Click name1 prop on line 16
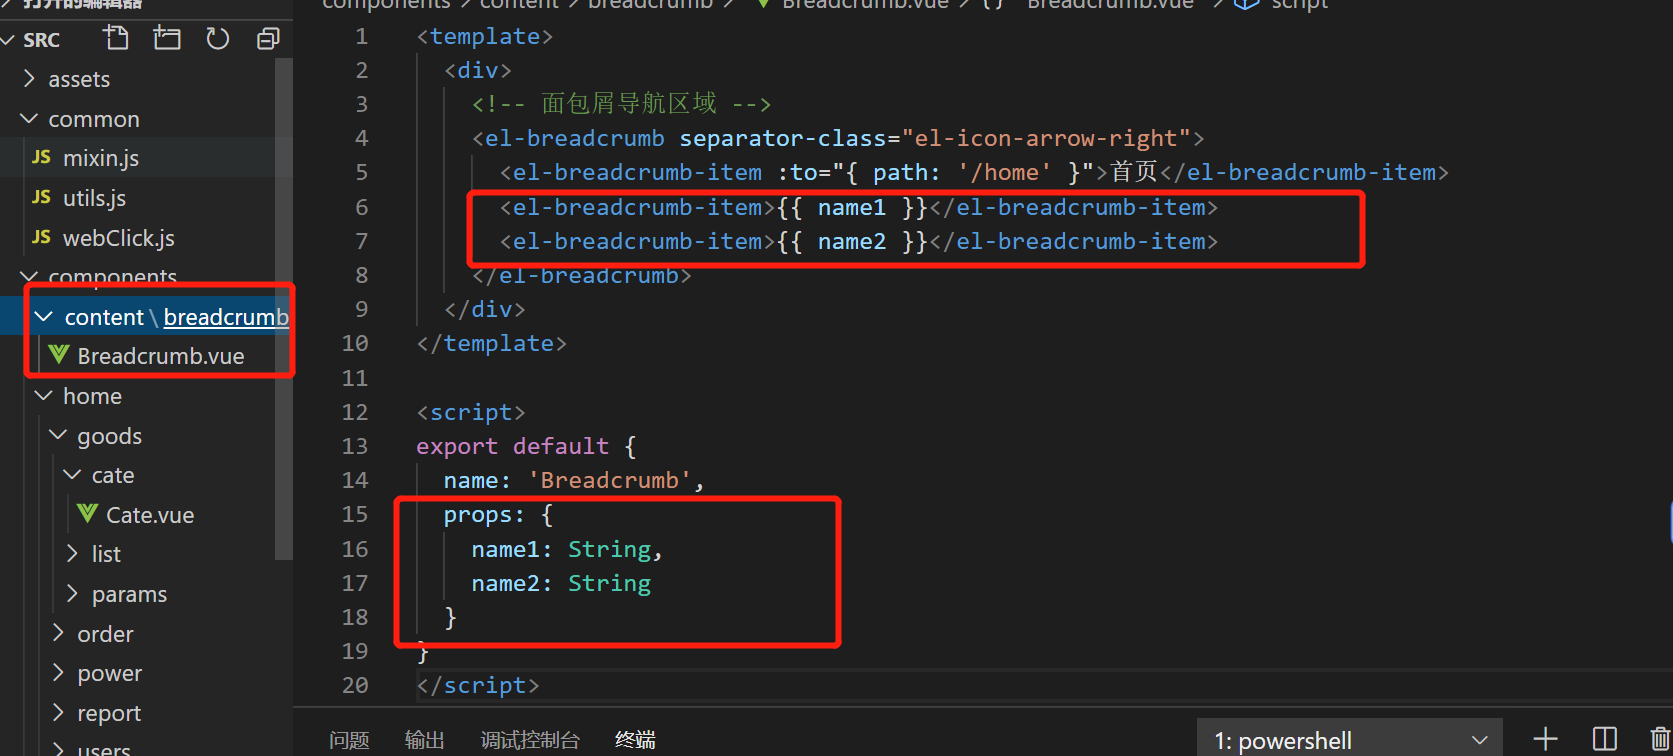This screenshot has height=756, width=1673. click(506, 549)
